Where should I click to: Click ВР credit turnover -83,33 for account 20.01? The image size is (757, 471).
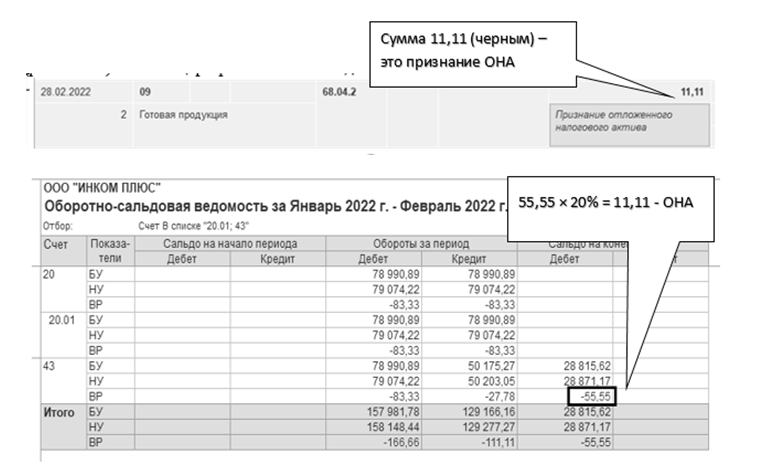[500, 350]
